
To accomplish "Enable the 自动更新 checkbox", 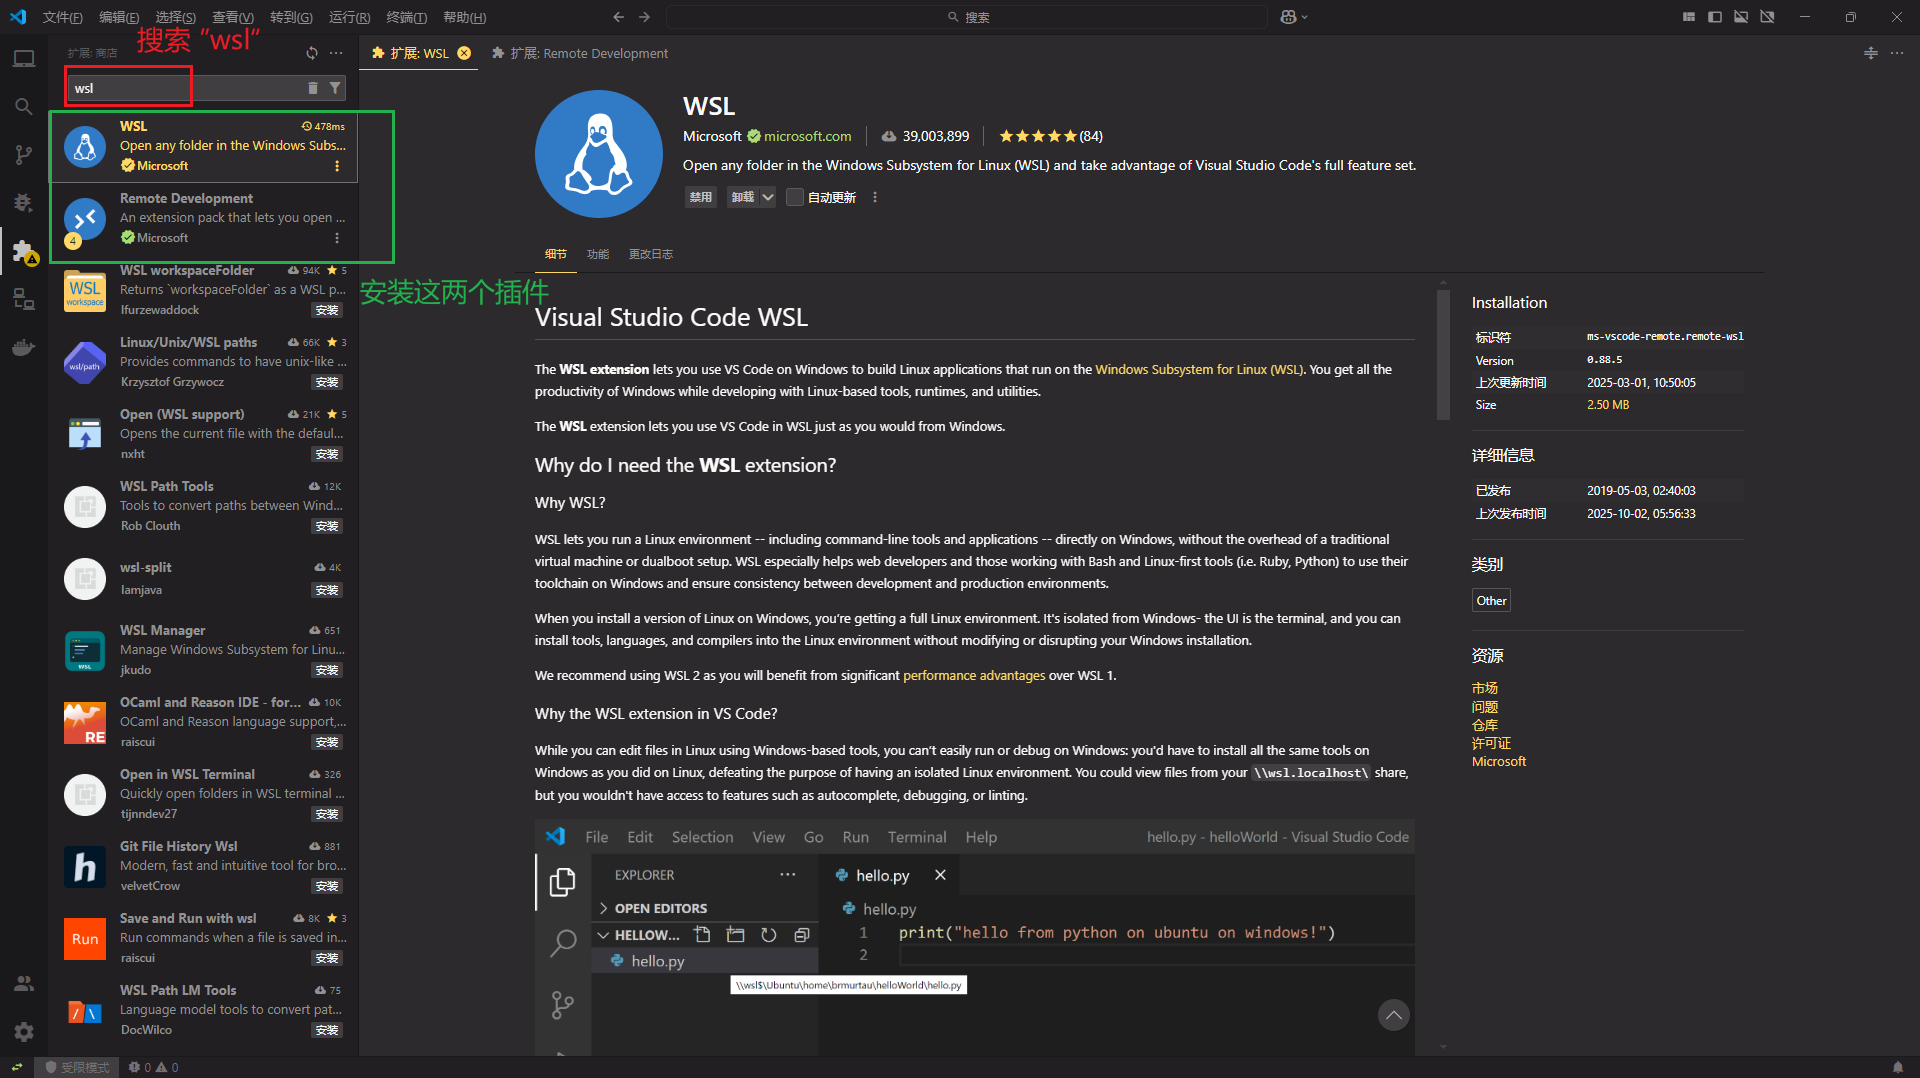I will 795,197.
